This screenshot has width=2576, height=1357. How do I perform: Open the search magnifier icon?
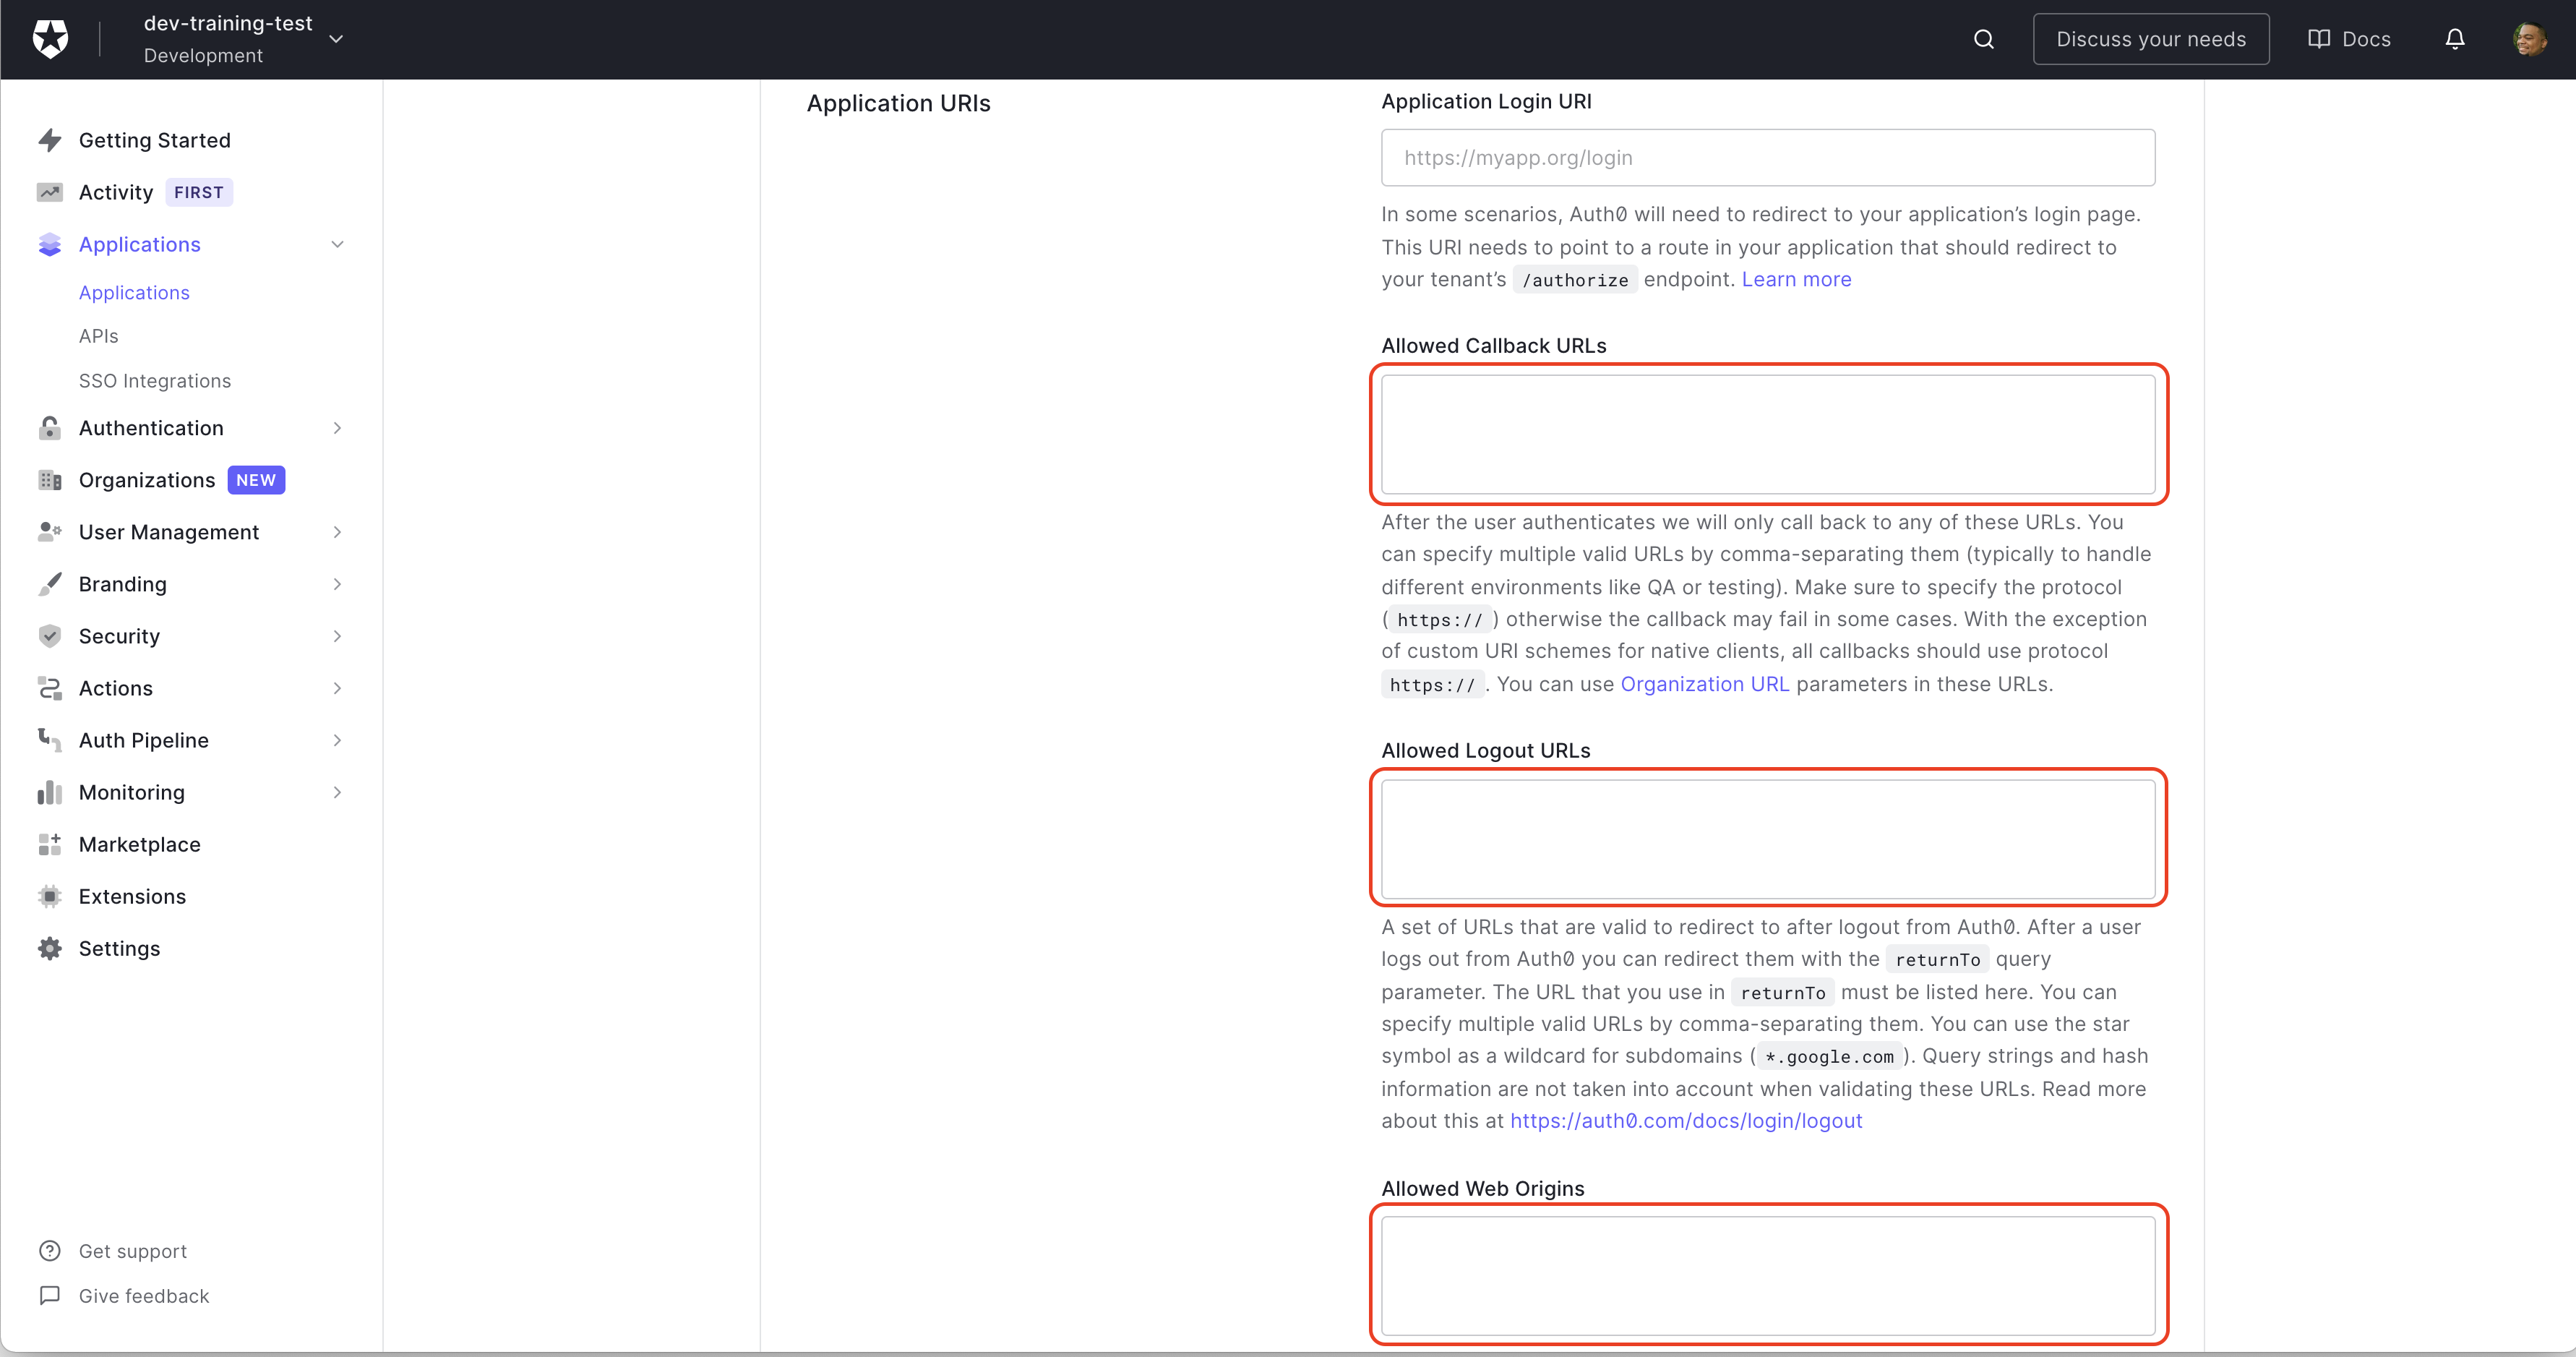[1984, 39]
